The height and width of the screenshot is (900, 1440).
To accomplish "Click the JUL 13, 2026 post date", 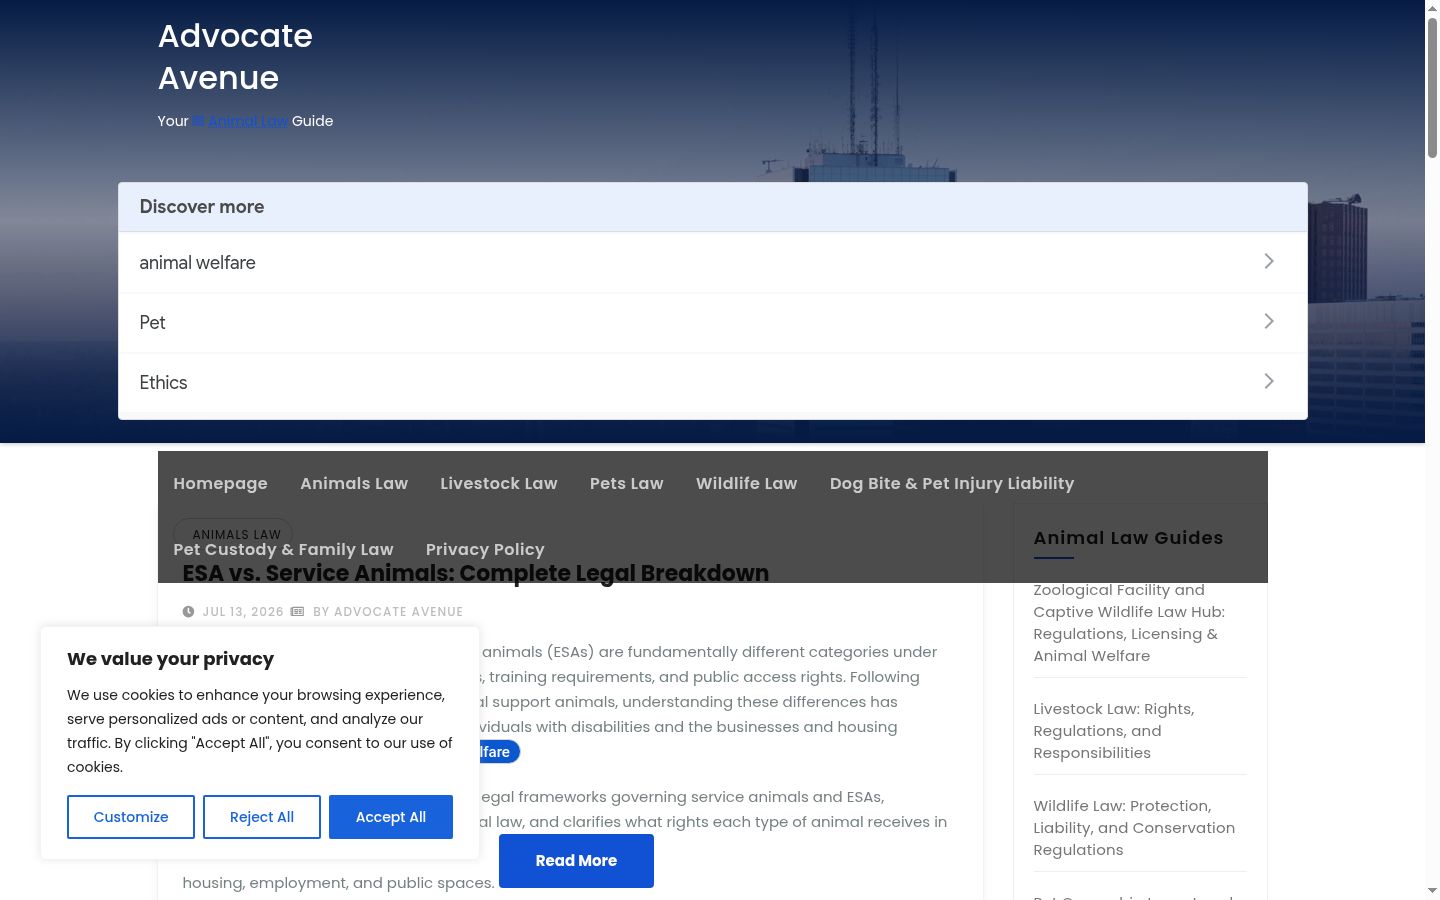I will (243, 612).
